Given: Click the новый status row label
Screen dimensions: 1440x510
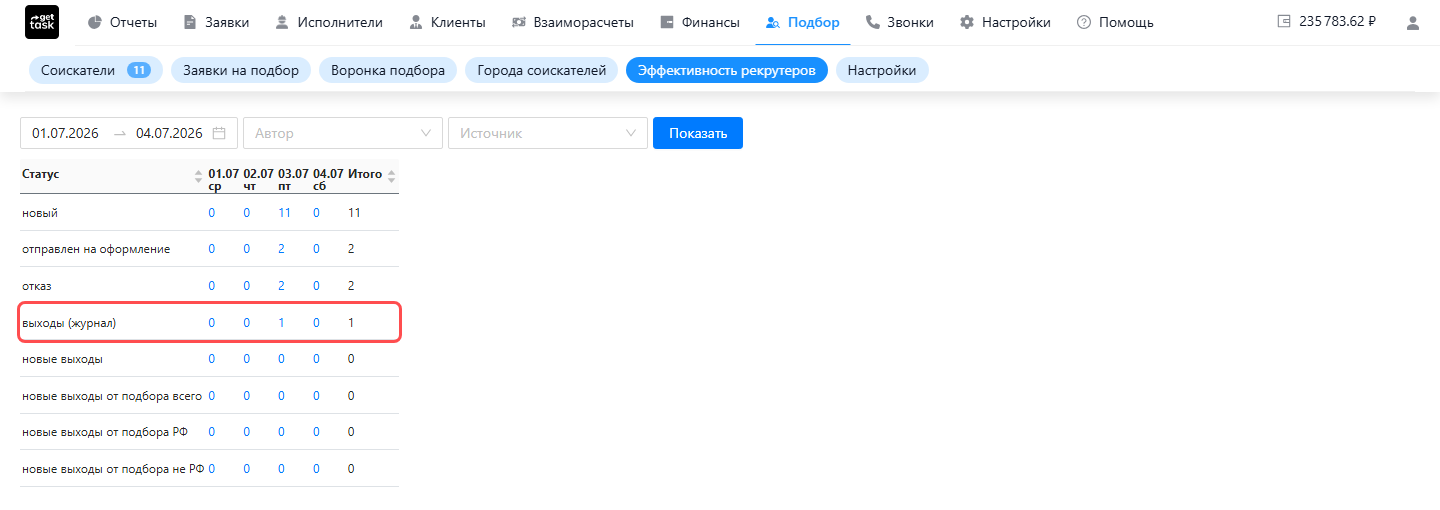Looking at the screenshot, I should (40, 213).
